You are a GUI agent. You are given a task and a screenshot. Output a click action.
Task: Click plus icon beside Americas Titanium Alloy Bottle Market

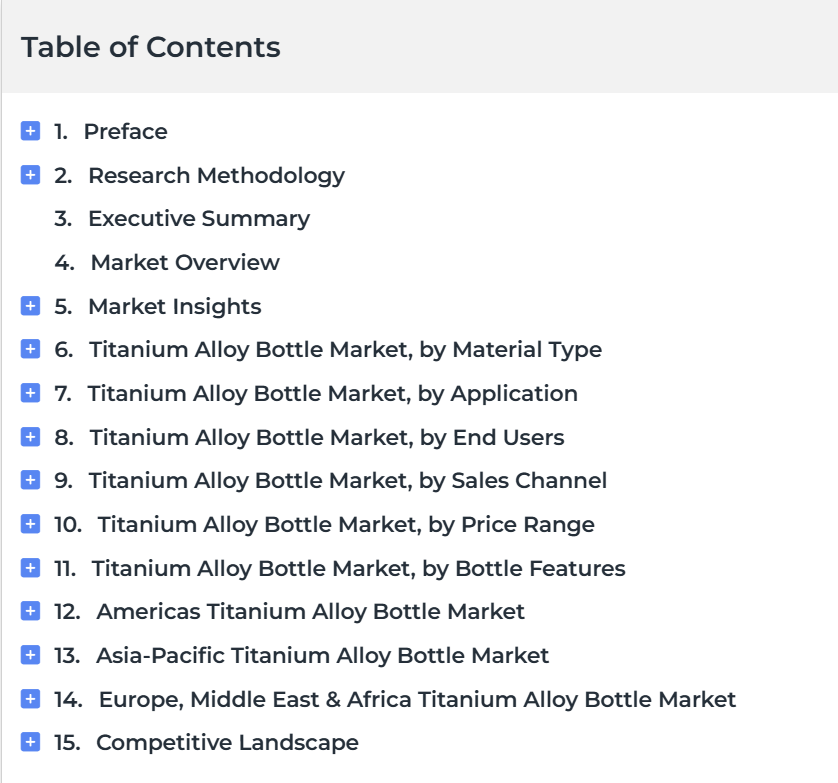point(30,611)
